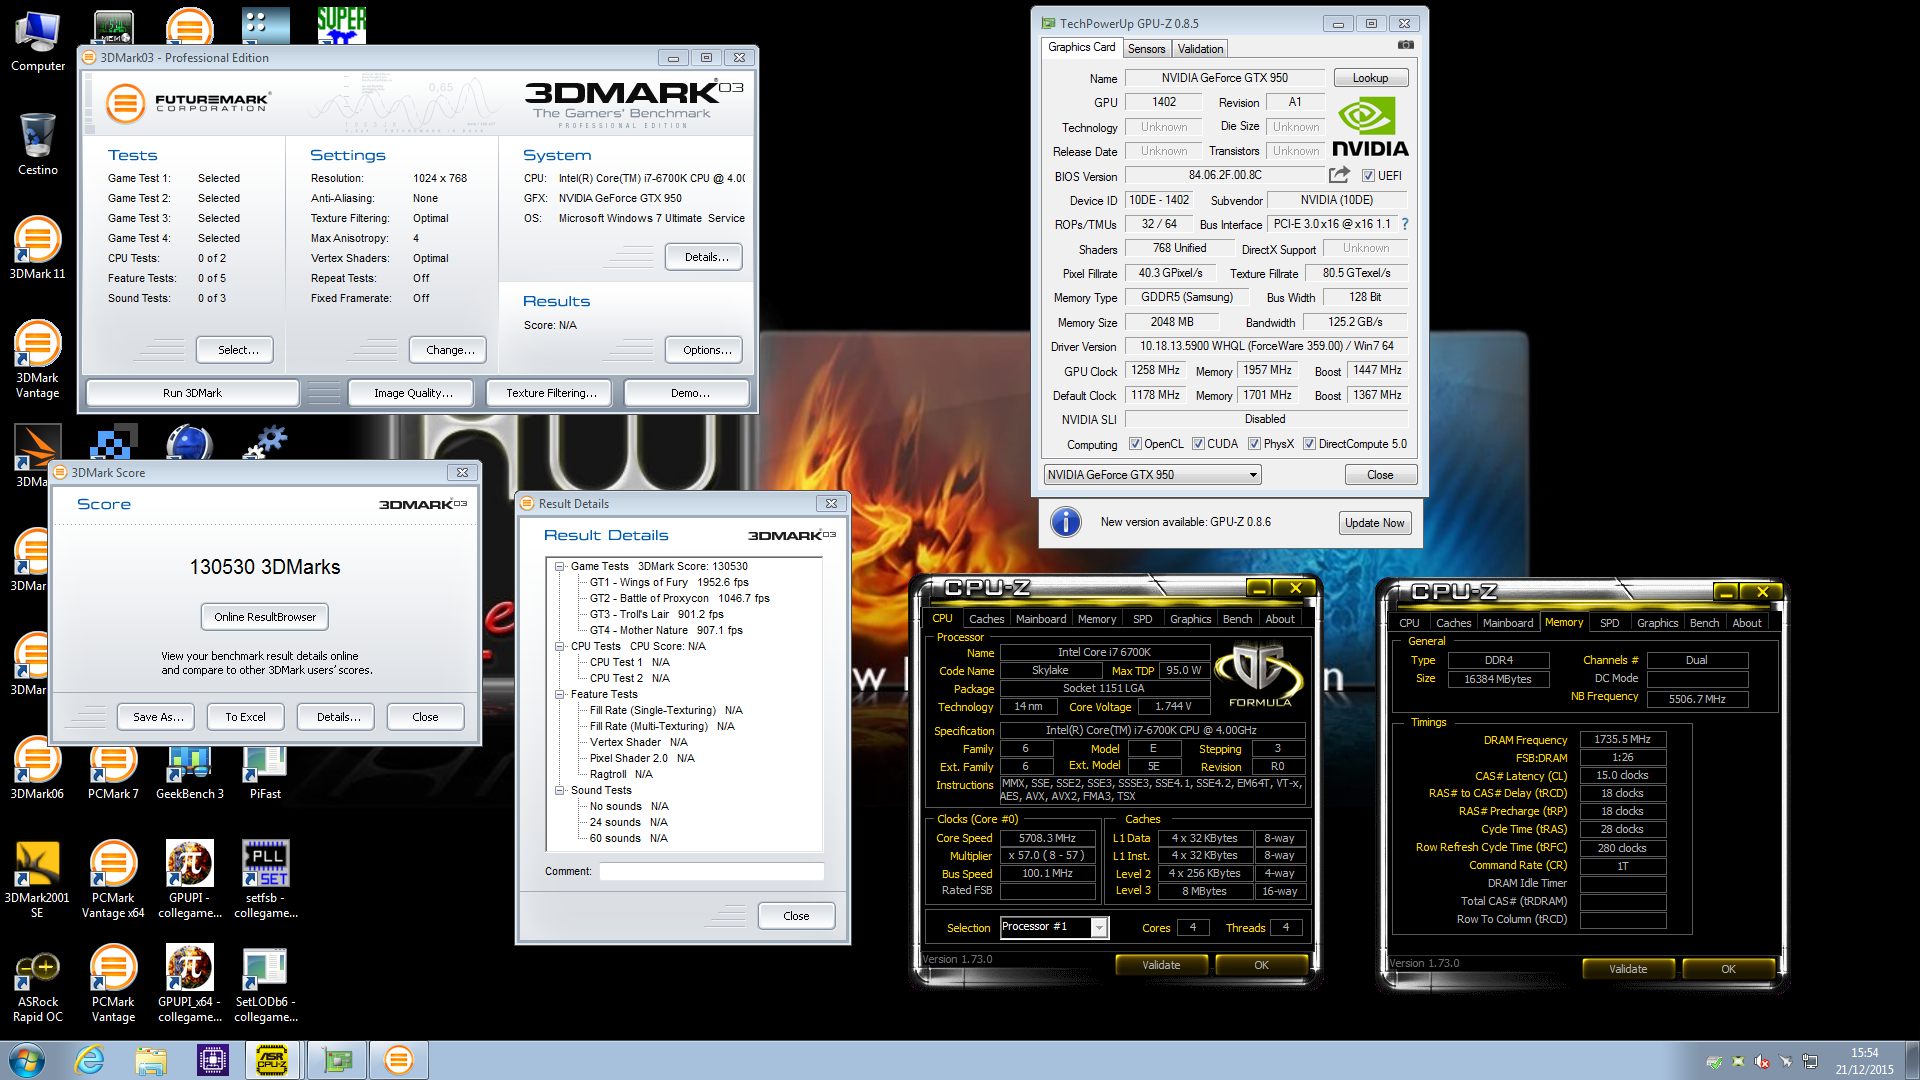
Task: Open Bench tab in left CPU-Z
Action: (1237, 619)
